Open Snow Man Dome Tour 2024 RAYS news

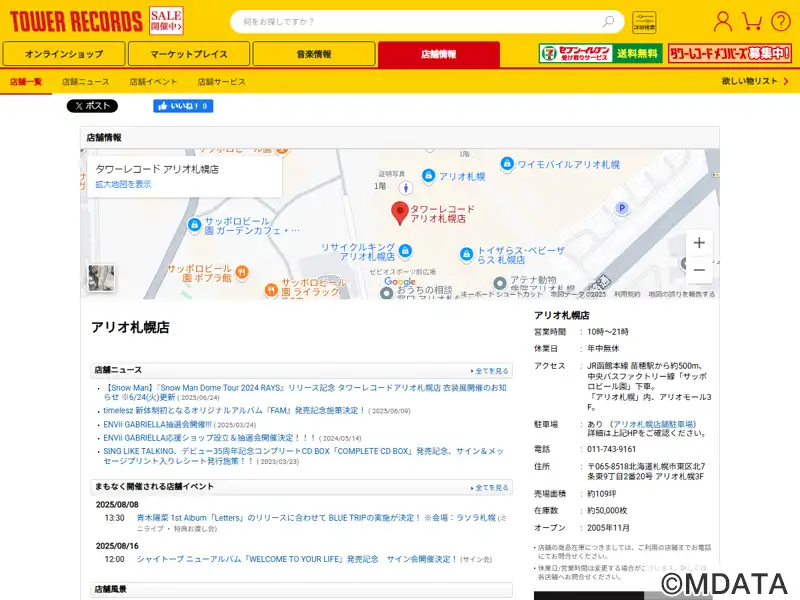(x=305, y=392)
